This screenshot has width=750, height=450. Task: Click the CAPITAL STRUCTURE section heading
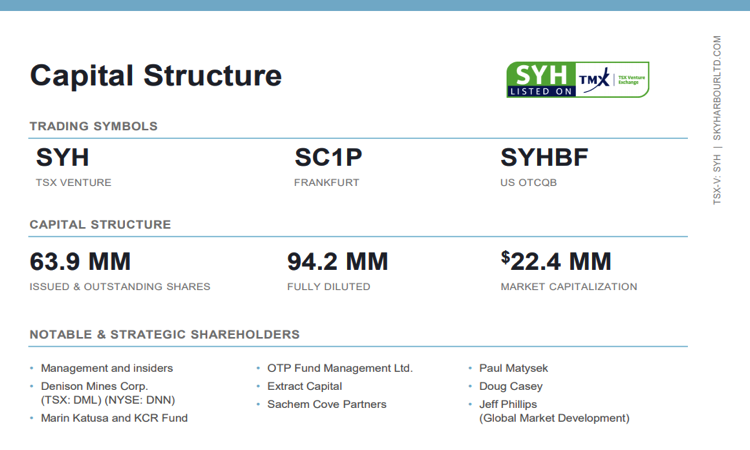(x=100, y=225)
